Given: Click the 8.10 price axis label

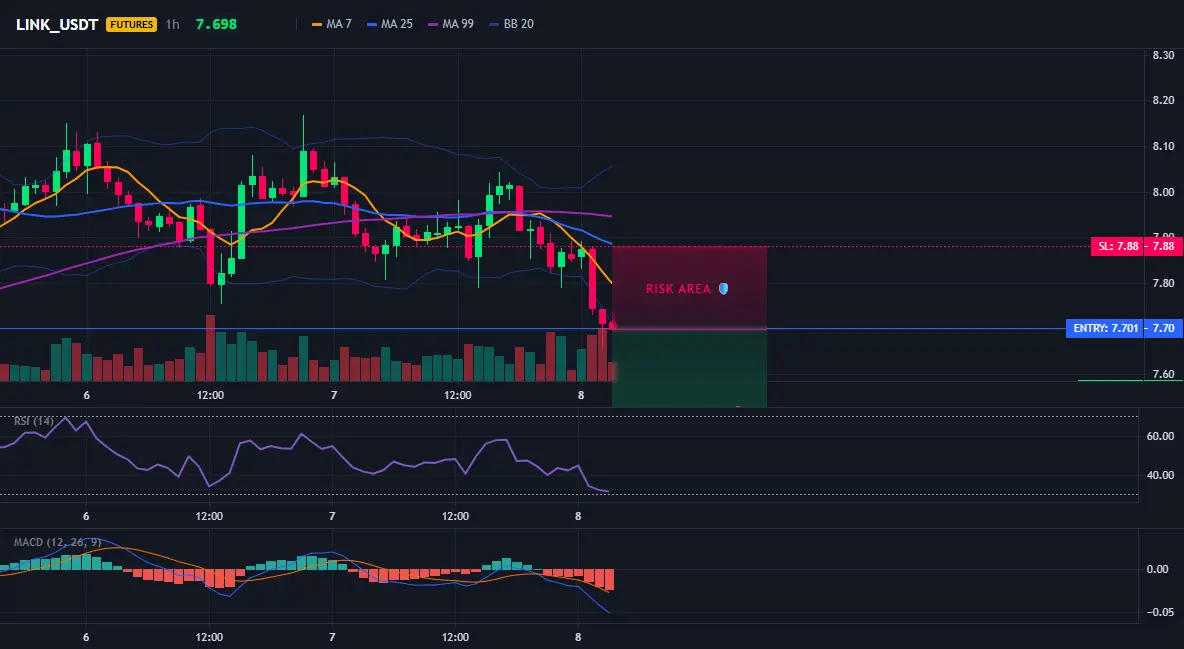Looking at the screenshot, I should (1164, 147).
